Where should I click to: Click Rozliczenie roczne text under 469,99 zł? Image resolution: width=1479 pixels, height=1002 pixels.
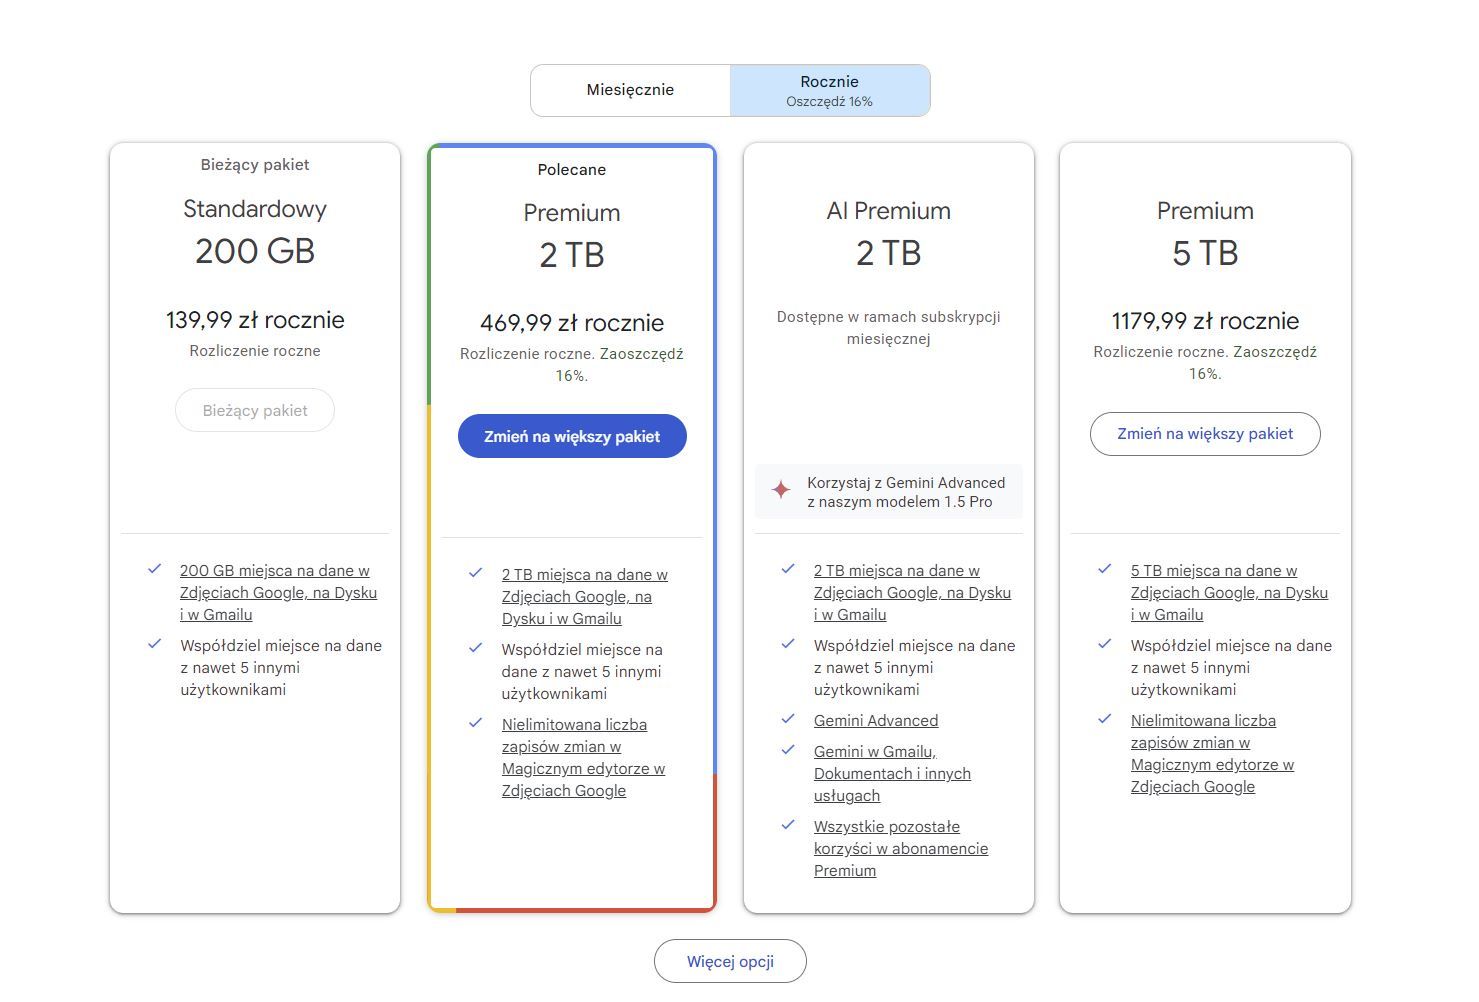(572, 365)
